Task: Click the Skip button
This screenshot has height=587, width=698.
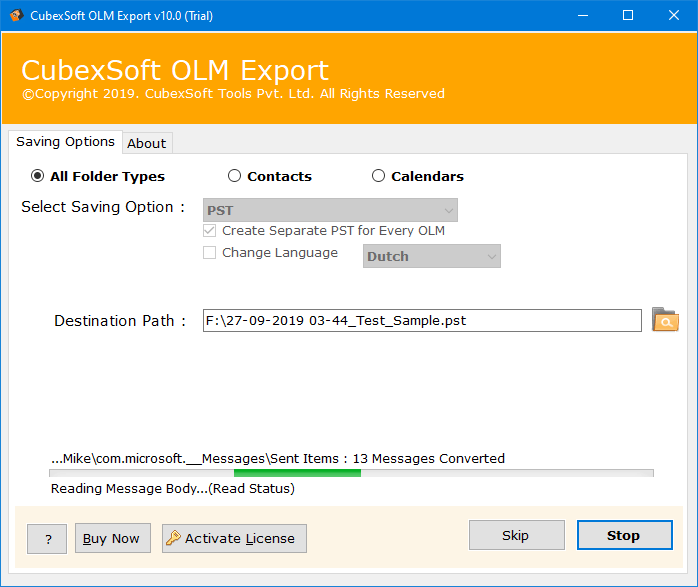Action: click(516, 535)
